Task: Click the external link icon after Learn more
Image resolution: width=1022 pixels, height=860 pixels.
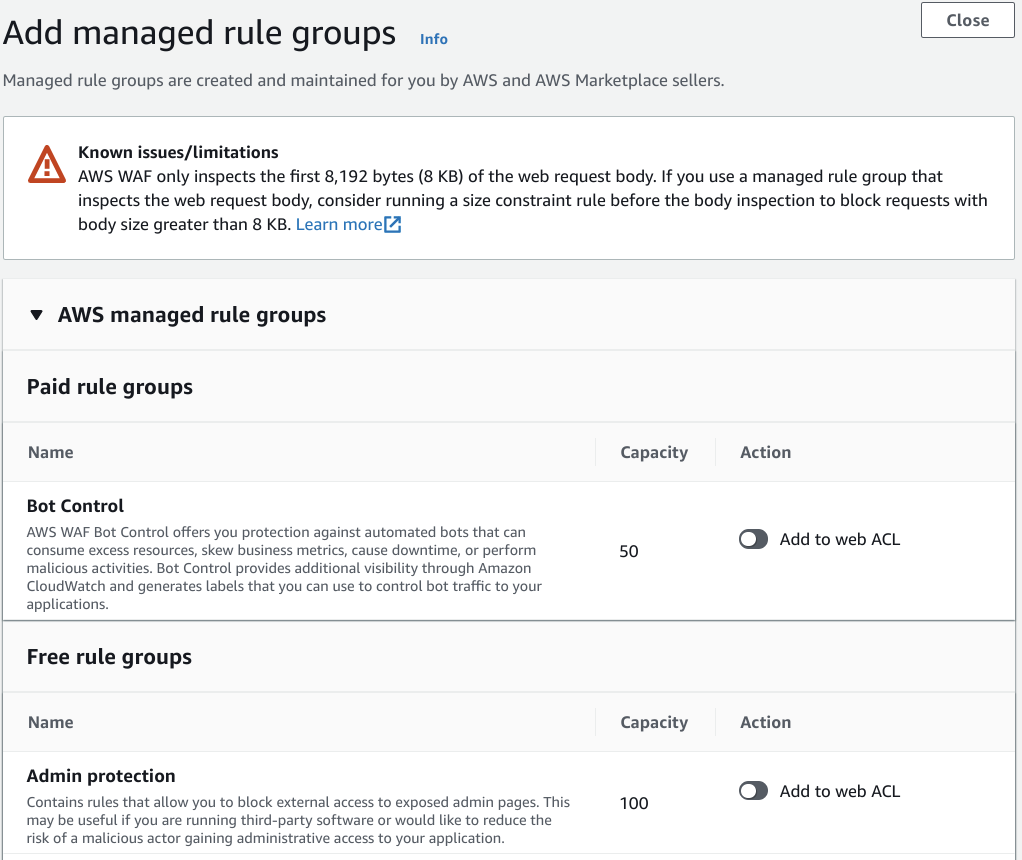Action: (392, 224)
